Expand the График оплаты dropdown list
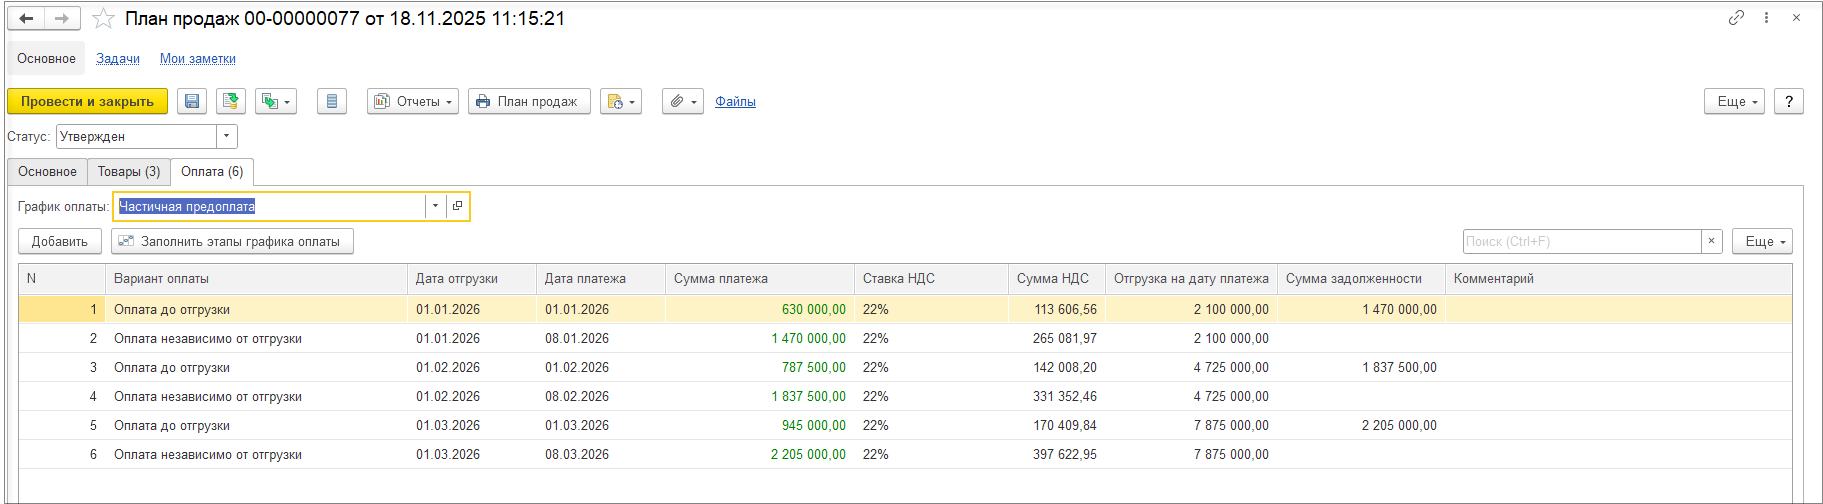Image resolution: width=1823 pixels, height=504 pixels. [x=435, y=206]
